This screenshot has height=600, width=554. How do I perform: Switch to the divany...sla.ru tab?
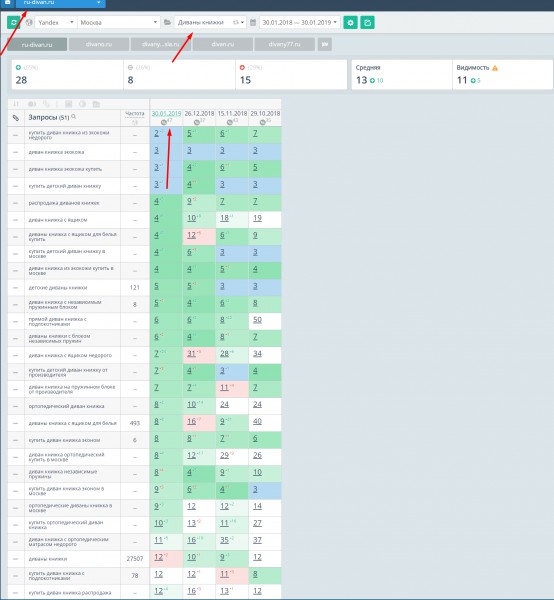pyautogui.click(x=161, y=44)
